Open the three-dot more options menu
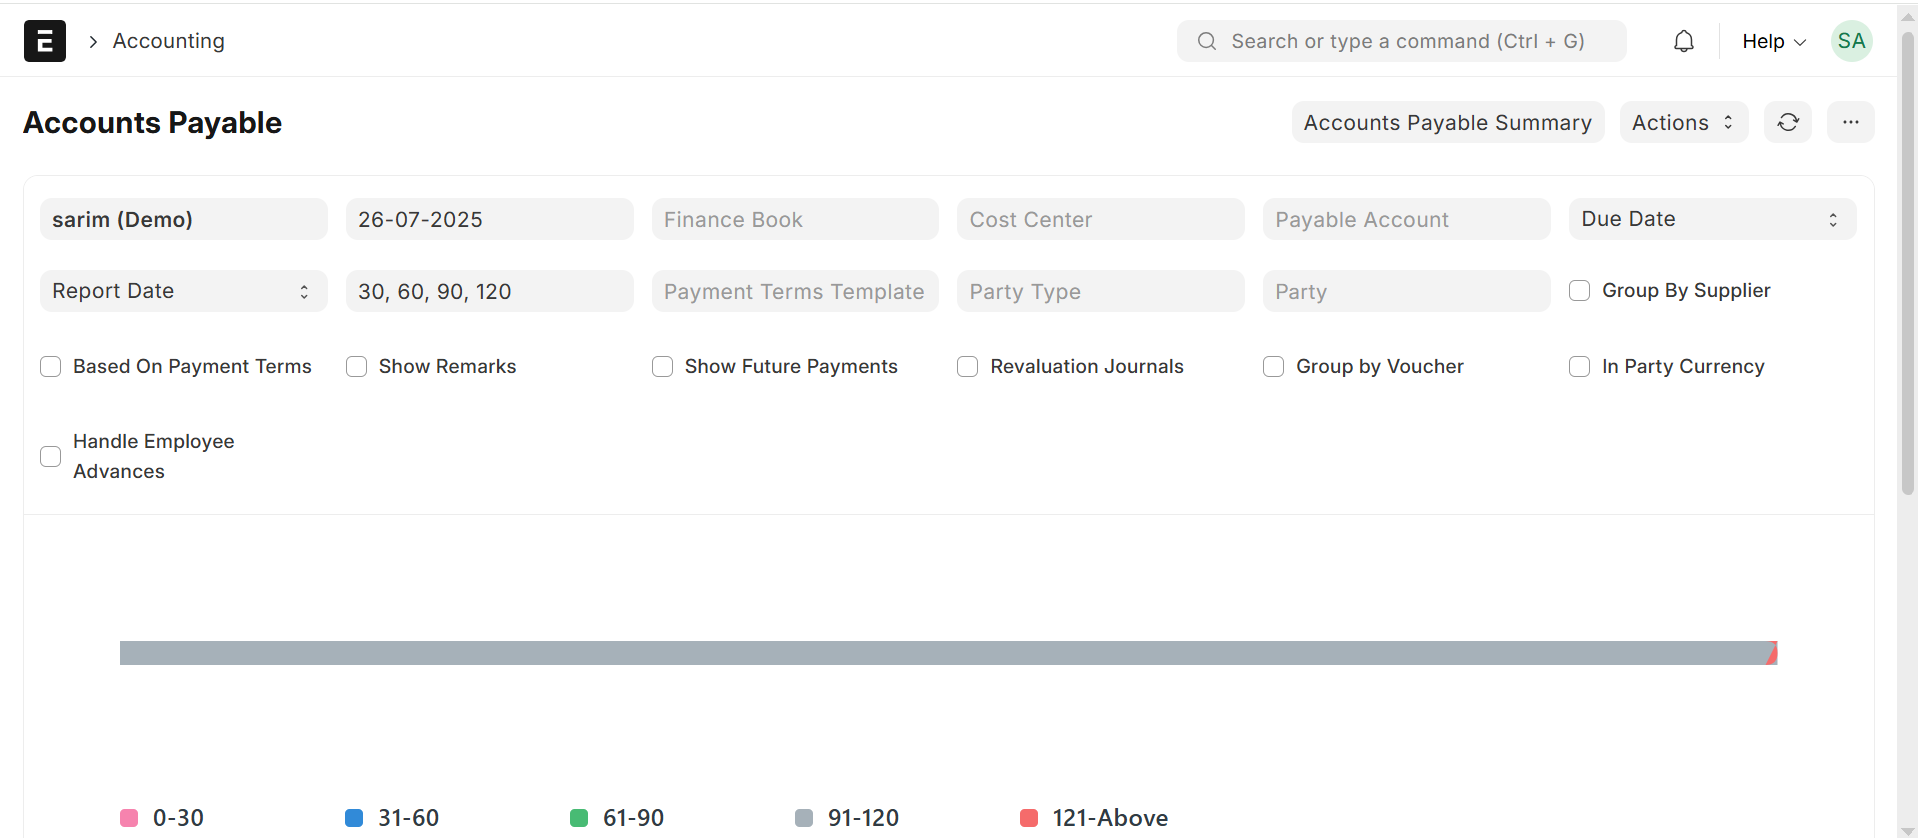Viewport: 1918px width, 838px height. click(x=1851, y=122)
